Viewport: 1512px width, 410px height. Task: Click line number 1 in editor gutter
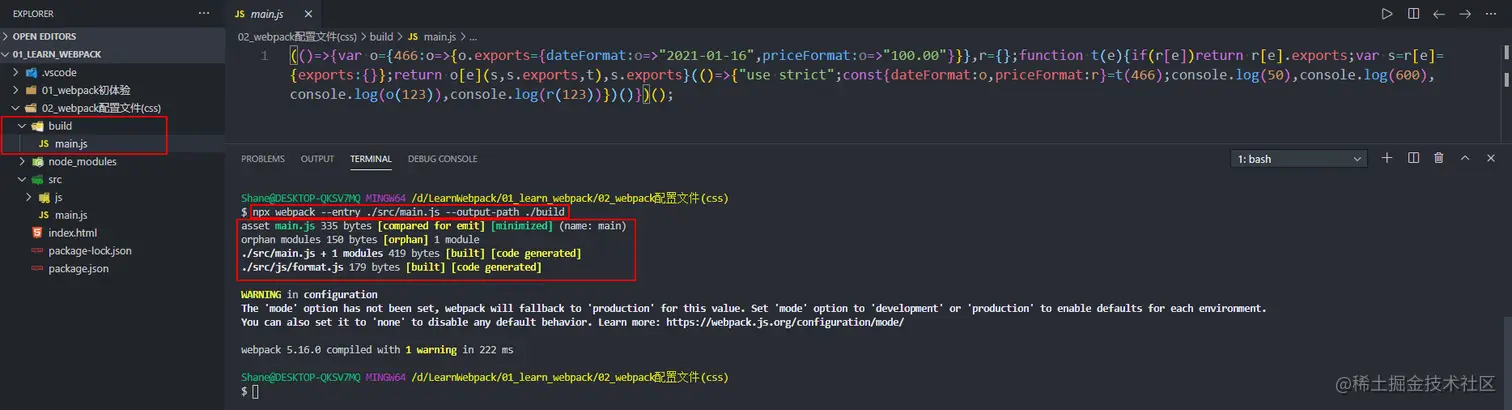click(265, 56)
